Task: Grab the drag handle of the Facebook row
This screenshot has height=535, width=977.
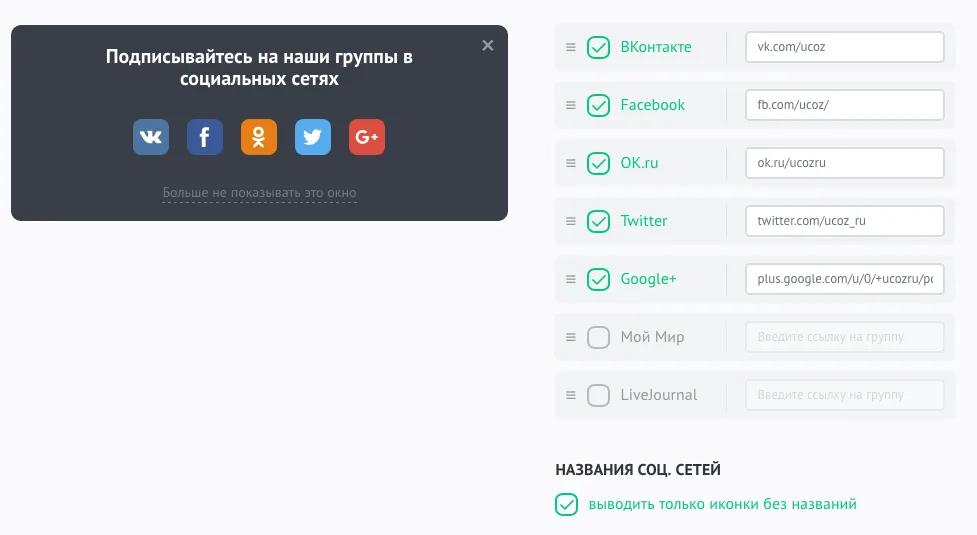Action: click(x=571, y=105)
